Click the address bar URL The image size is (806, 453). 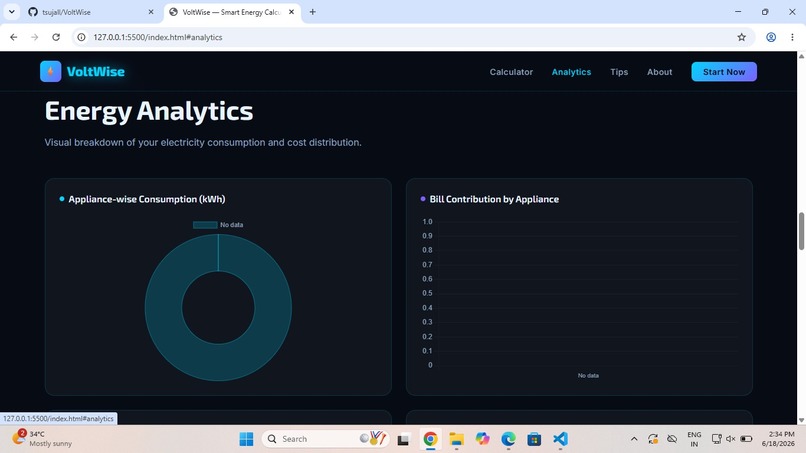pyautogui.click(x=158, y=37)
